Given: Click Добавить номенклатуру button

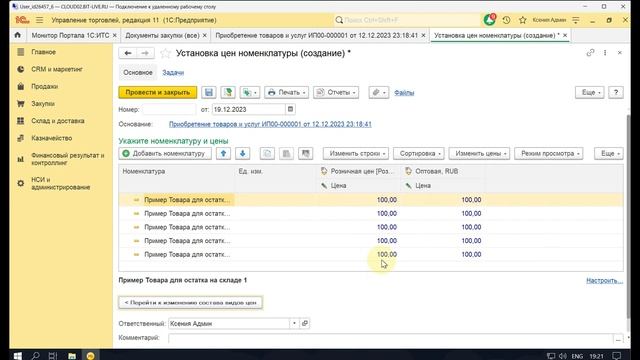Looking at the screenshot, I should coord(165,153).
